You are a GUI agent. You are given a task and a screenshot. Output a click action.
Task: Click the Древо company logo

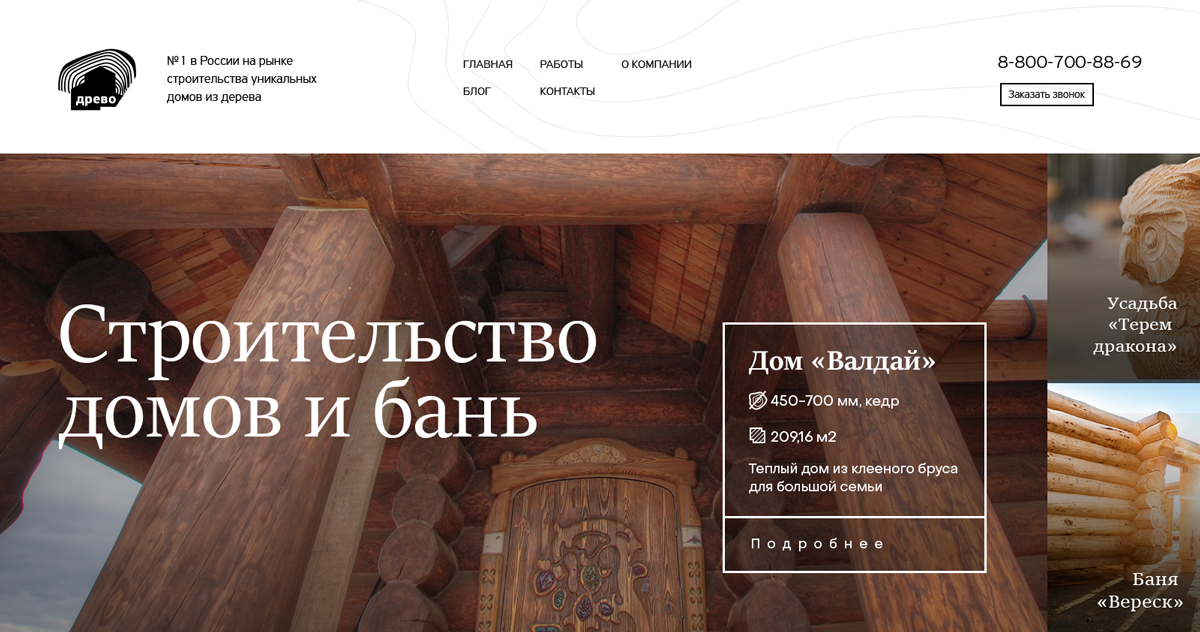(x=97, y=79)
